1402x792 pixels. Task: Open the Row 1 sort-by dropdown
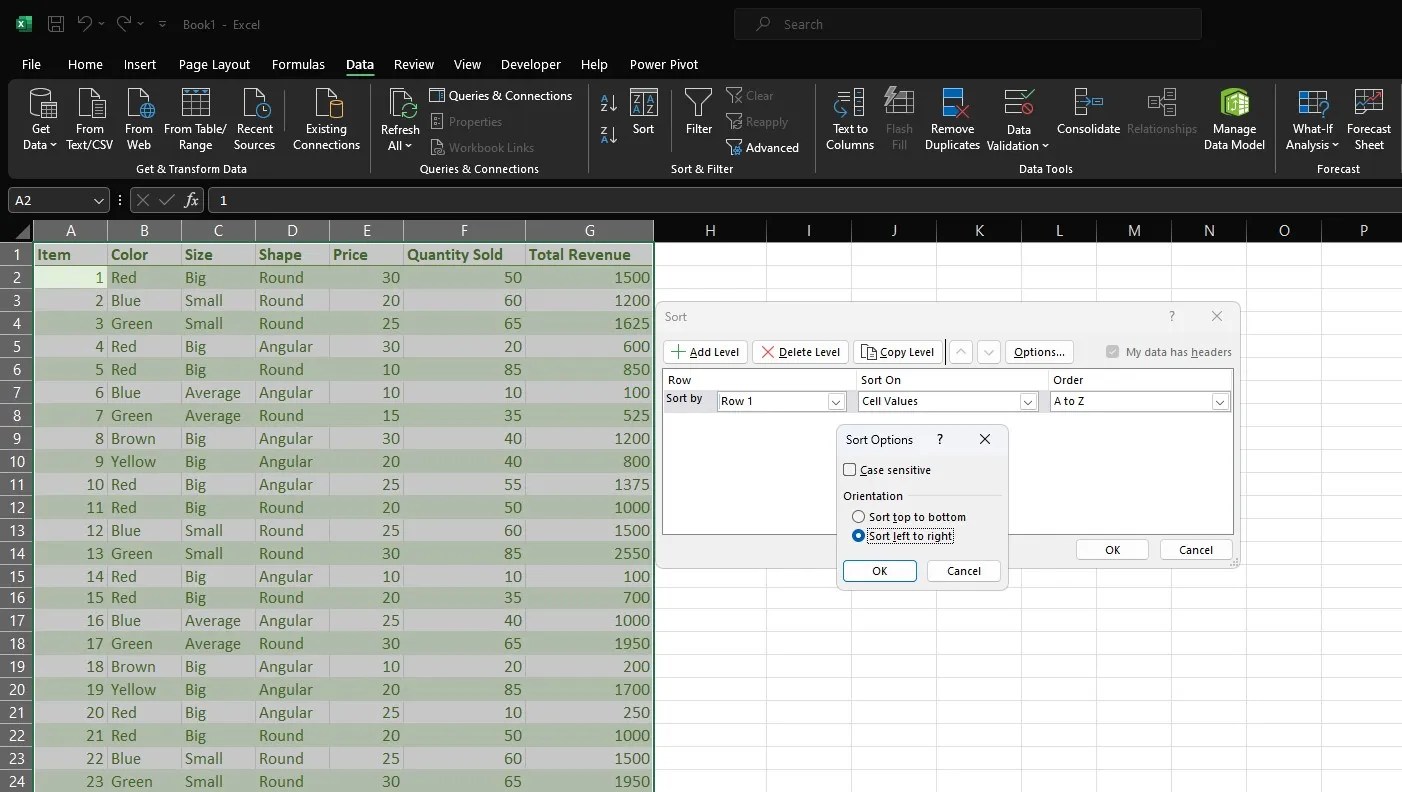tap(836, 401)
